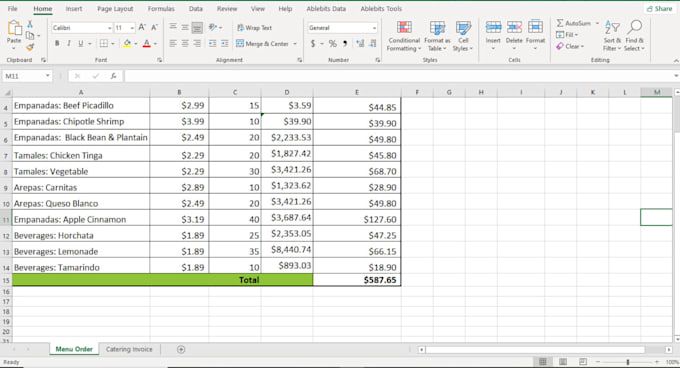Viewport: 680px width, 368px height.
Task: Apply percent style
Action: tap(333, 43)
